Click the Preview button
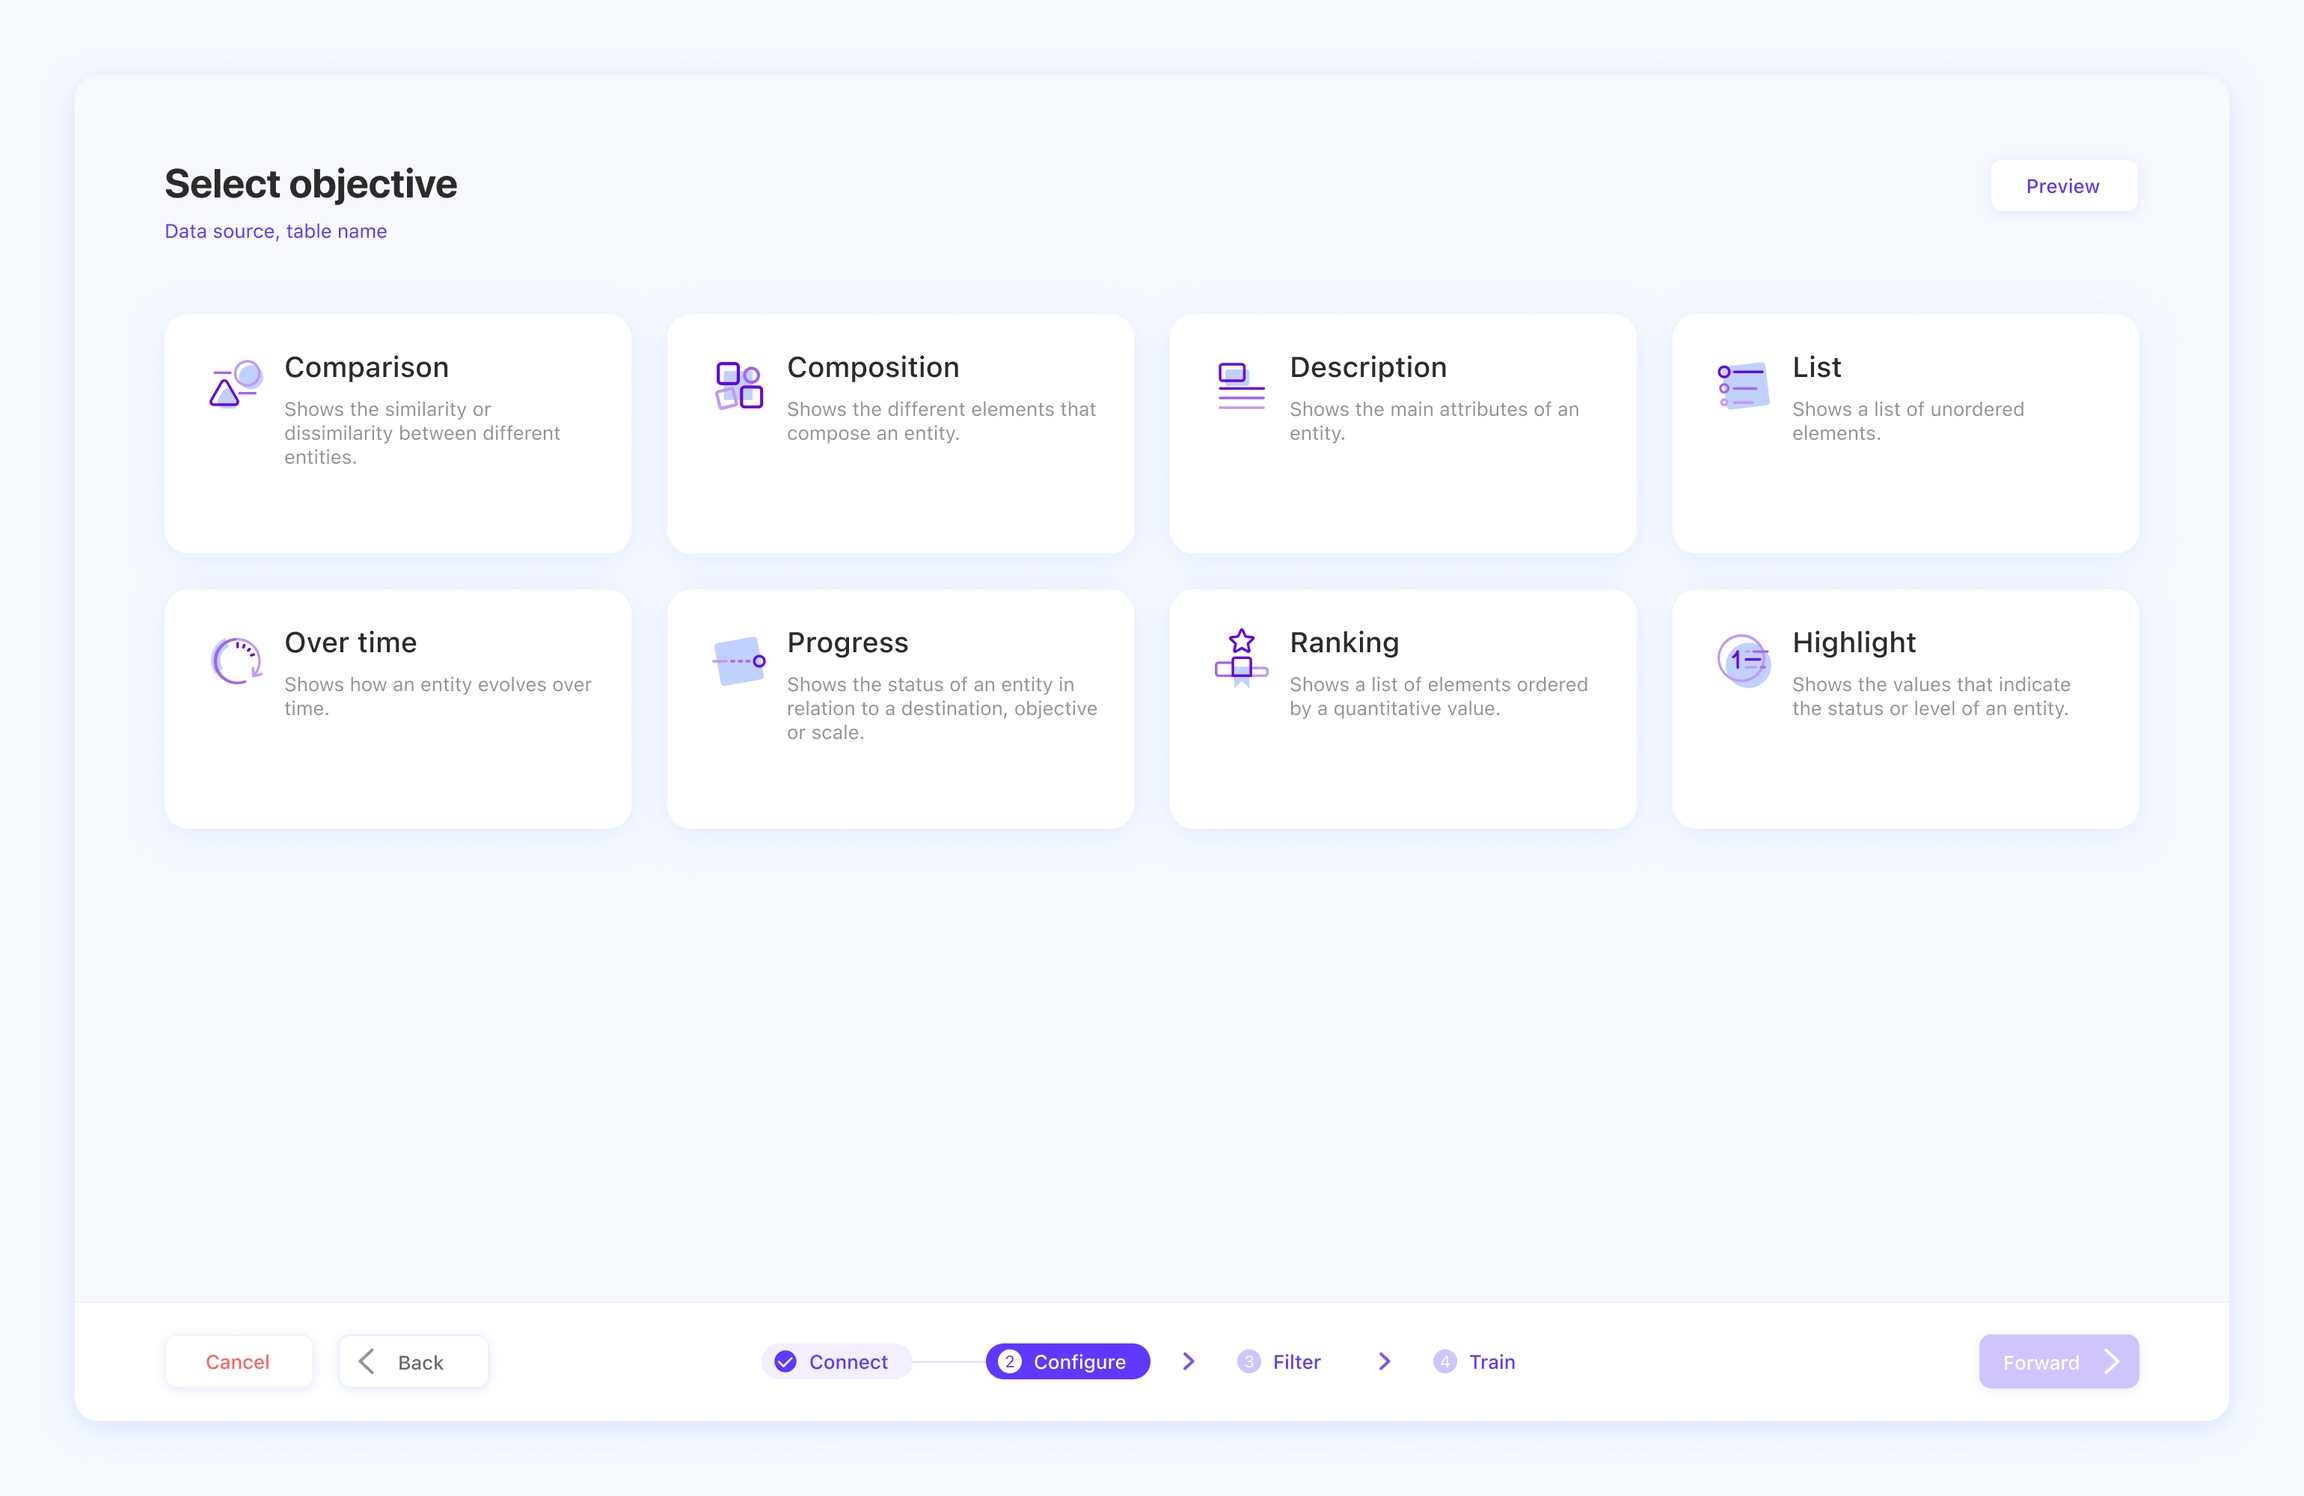2304x1496 pixels. click(2063, 186)
